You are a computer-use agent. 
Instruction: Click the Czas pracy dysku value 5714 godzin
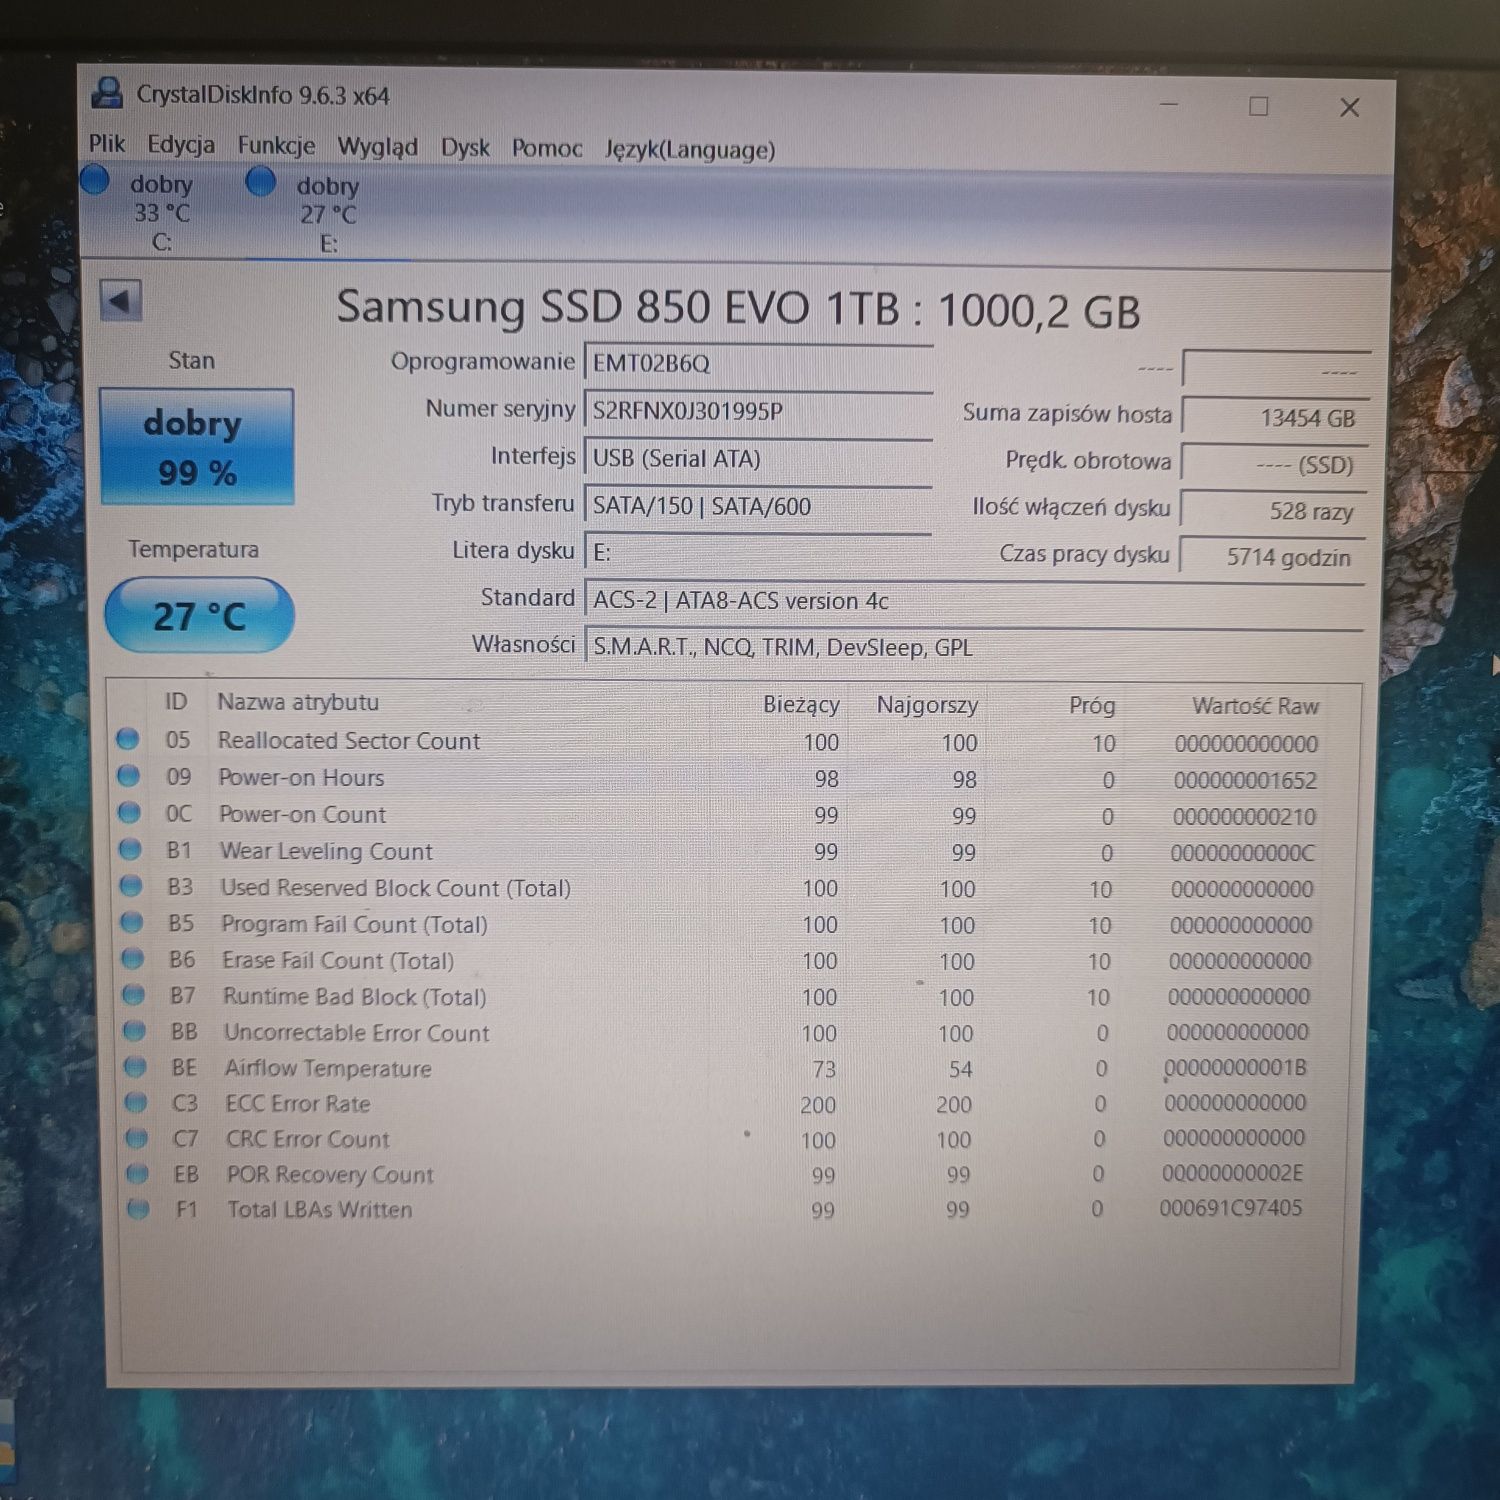pos(1272,557)
